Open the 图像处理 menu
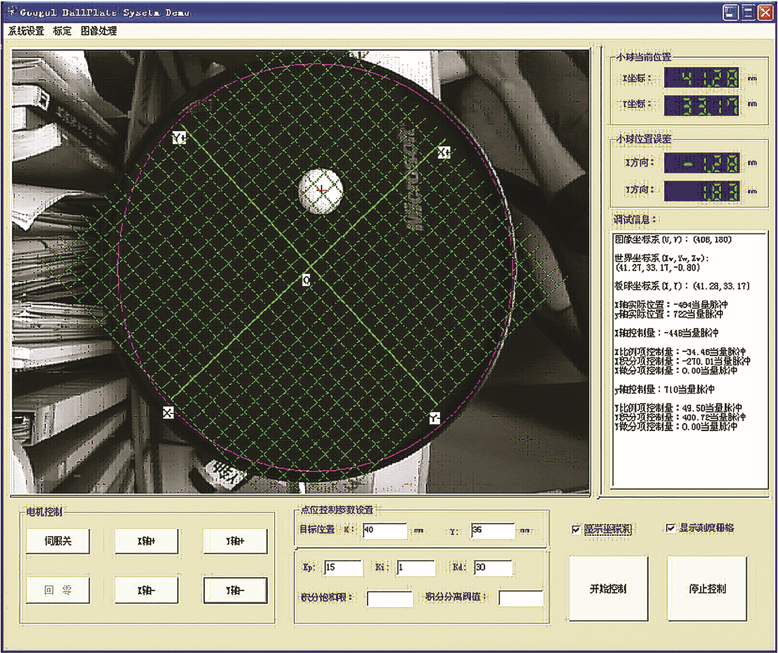This screenshot has height=653, width=778. (x=100, y=31)
